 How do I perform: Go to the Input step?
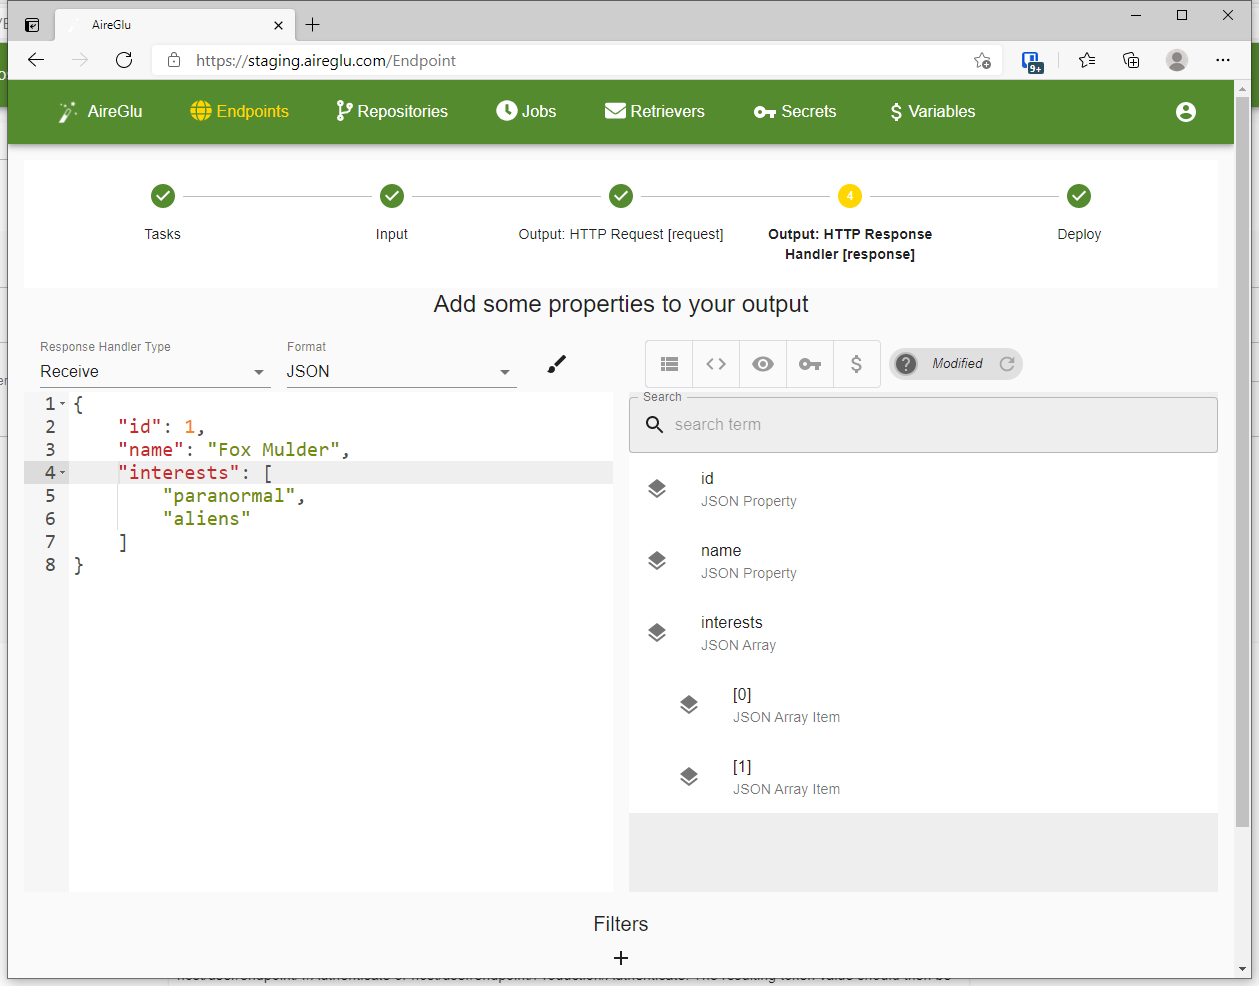[392, 212]
